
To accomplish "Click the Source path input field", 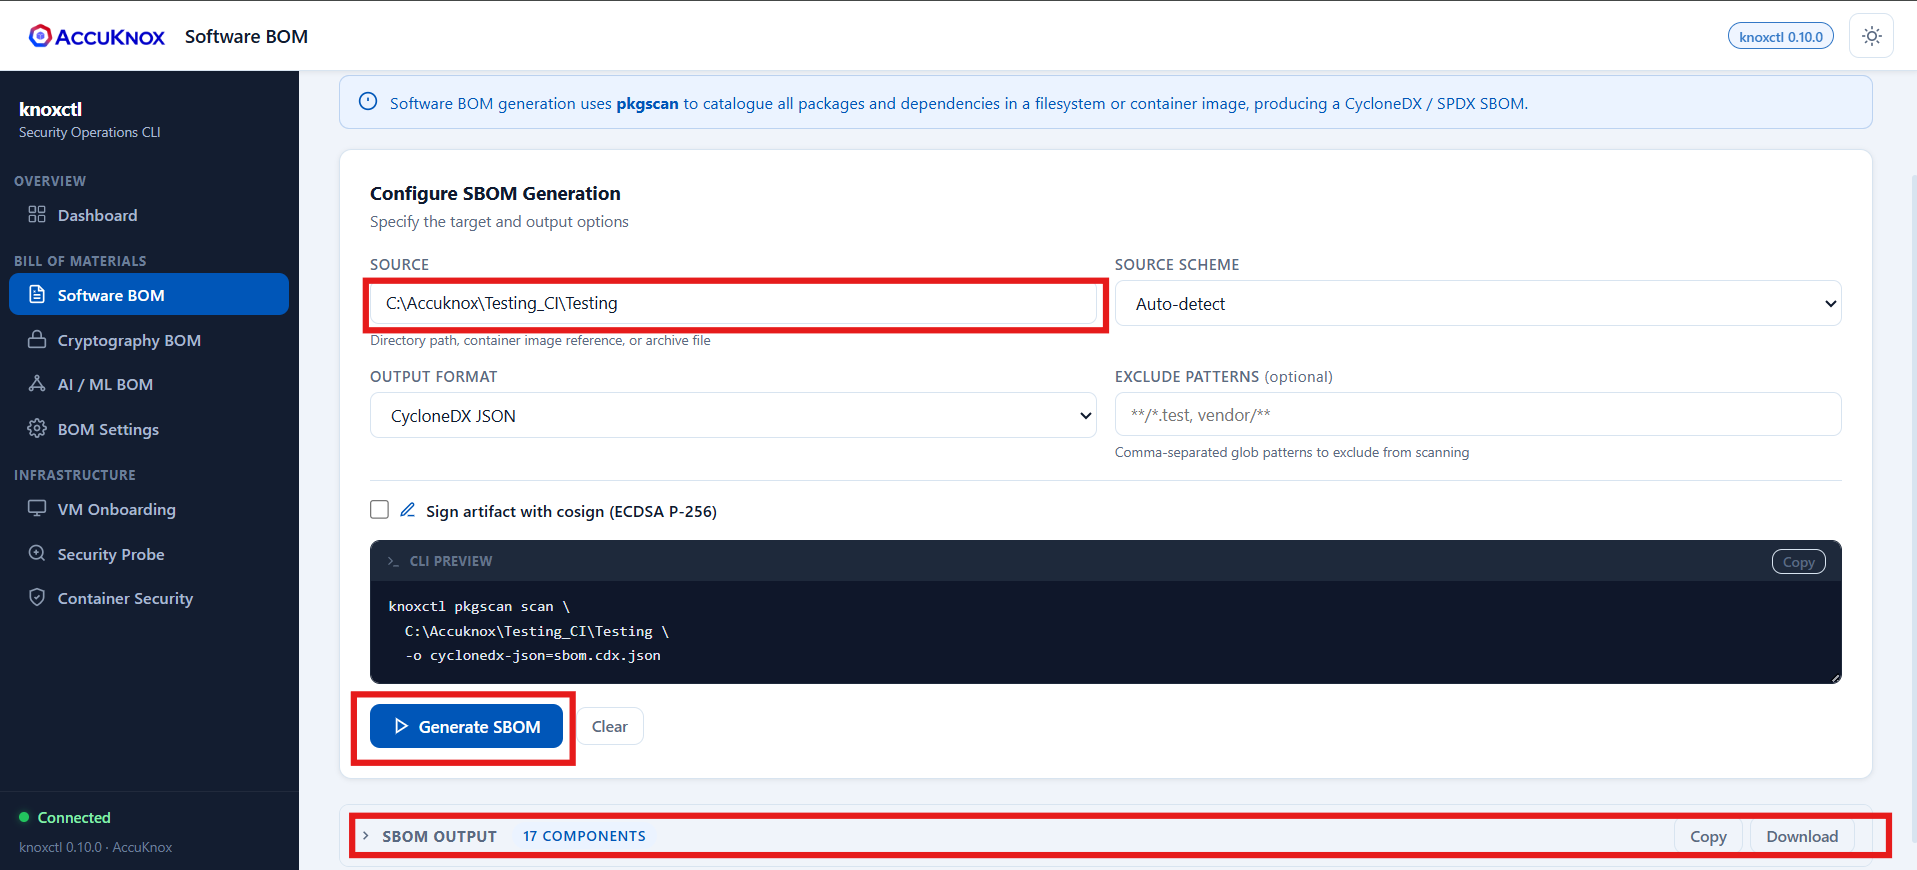I will pyautogui.click(x=733, y=303).
